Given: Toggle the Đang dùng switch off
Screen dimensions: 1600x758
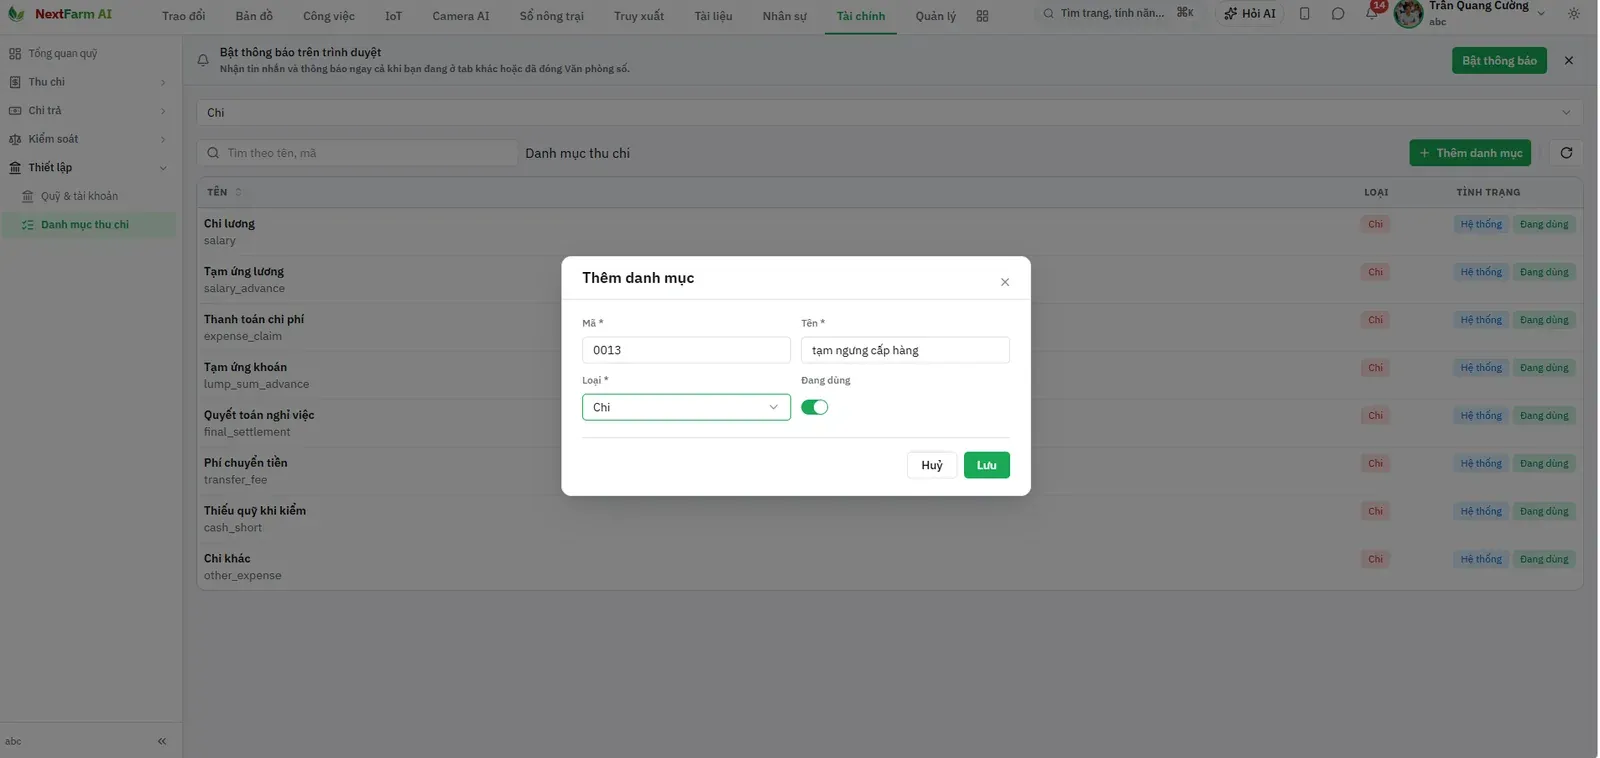Looking at the screenshot, I should pyautogui.click(x=815, y=407).
